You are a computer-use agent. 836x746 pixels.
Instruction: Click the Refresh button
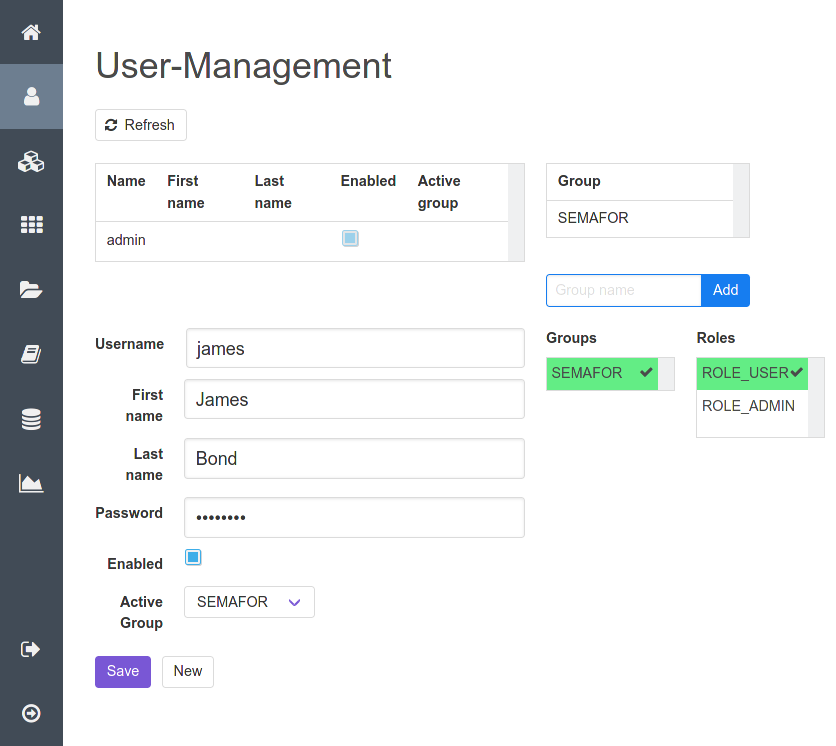[x=141, y=125]
